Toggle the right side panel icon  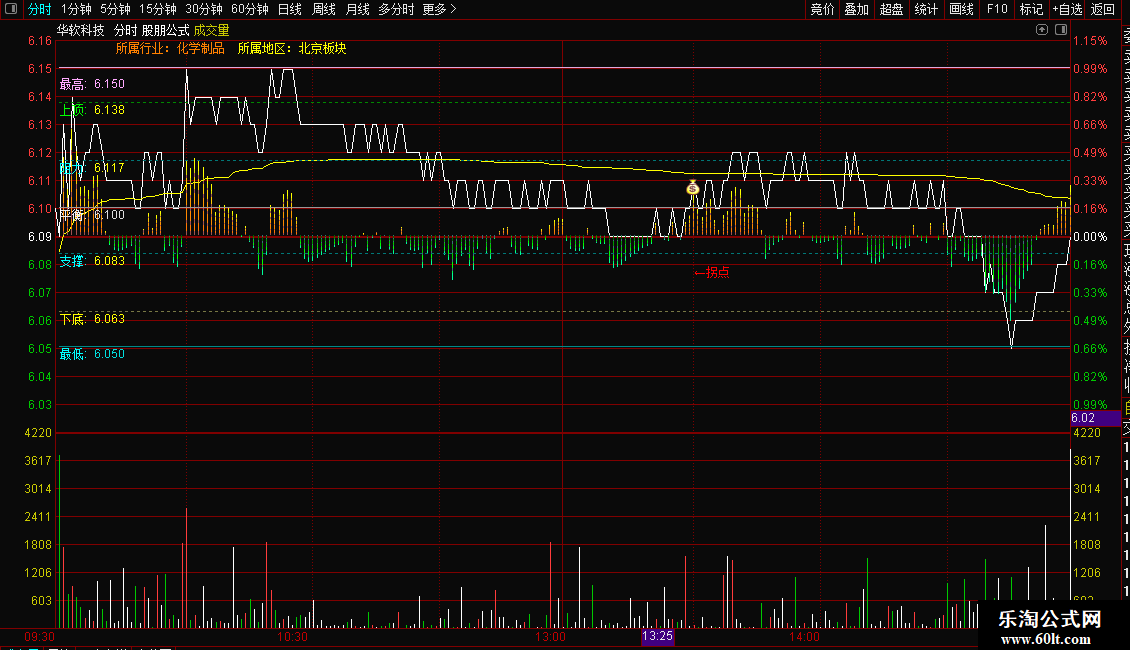pyautogui.click(x=1061, y=30)
